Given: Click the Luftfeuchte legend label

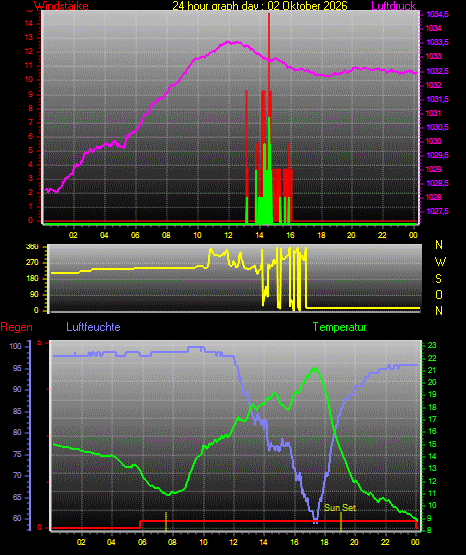Looking at the screenshot, I should pos(93,327).
